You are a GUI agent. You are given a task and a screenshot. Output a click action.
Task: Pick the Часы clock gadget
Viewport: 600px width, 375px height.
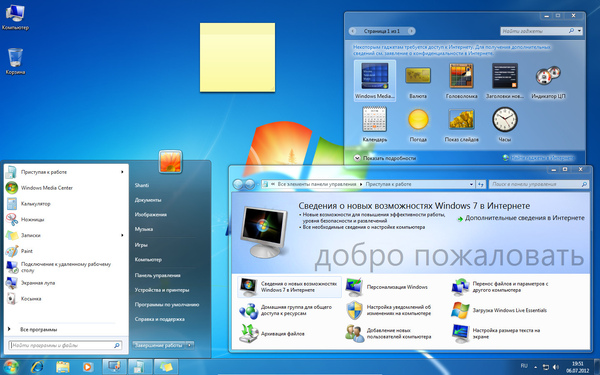[505, 125]
